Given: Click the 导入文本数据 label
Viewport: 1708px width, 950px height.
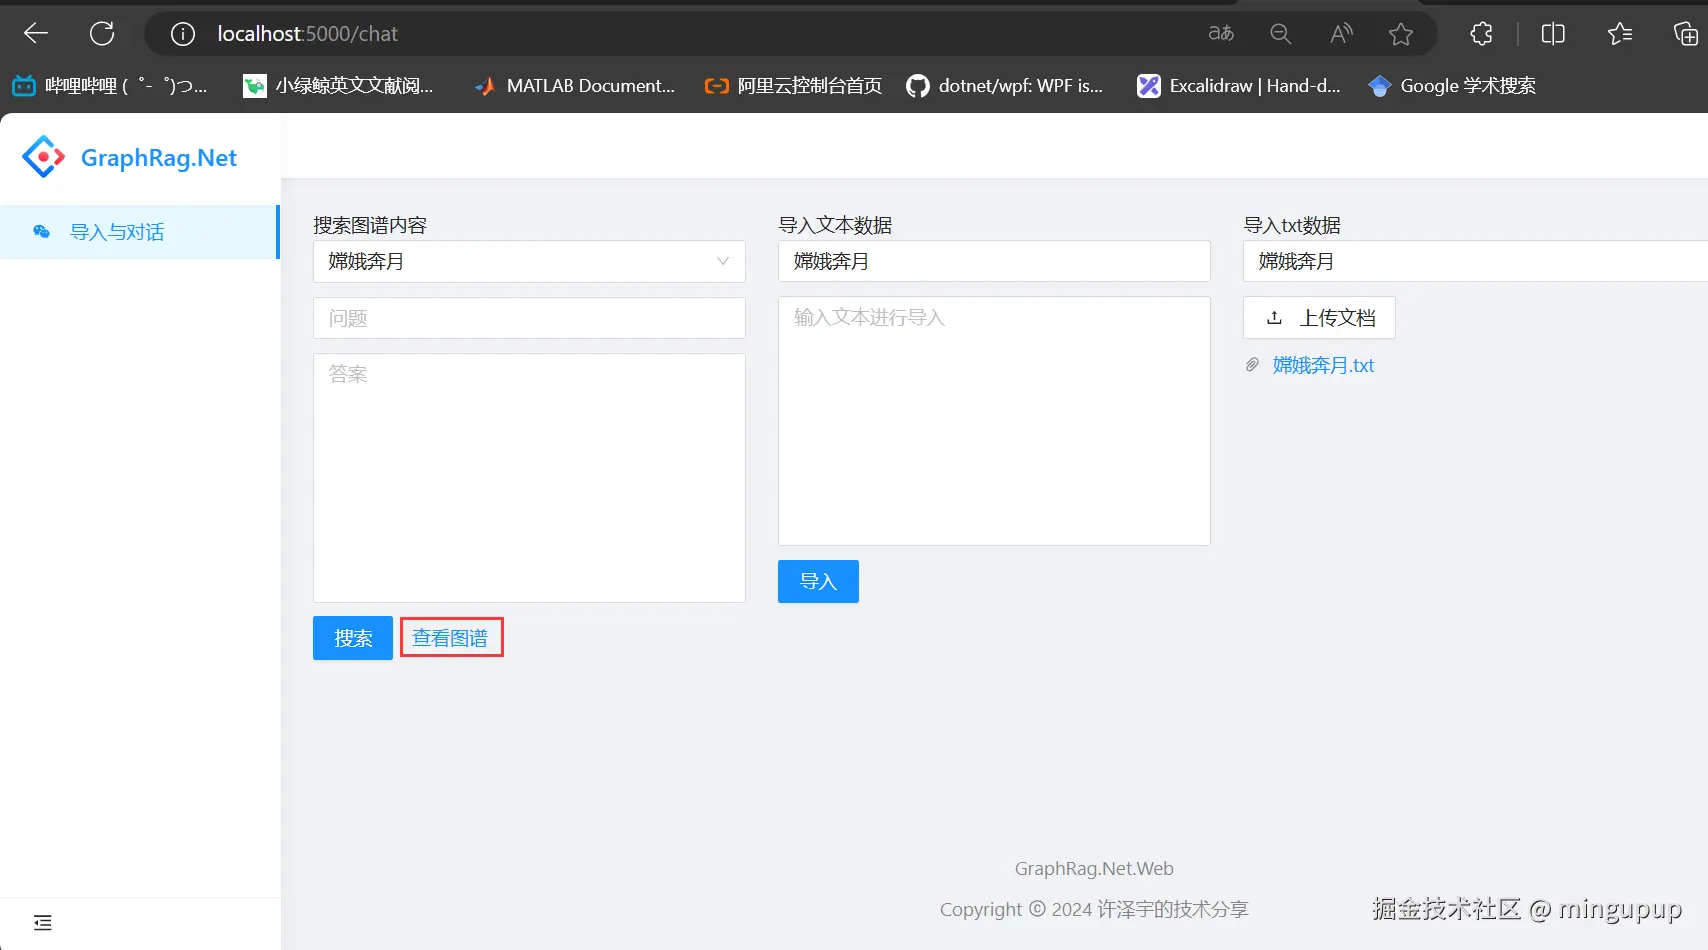Looking at the screenshot, I should [x=835, y=225].
